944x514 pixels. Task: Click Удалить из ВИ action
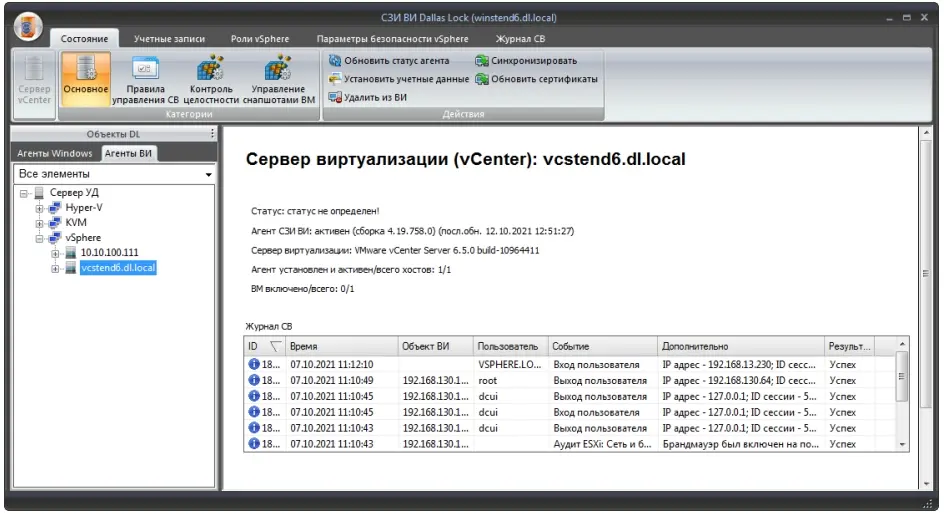coord(368,98)
